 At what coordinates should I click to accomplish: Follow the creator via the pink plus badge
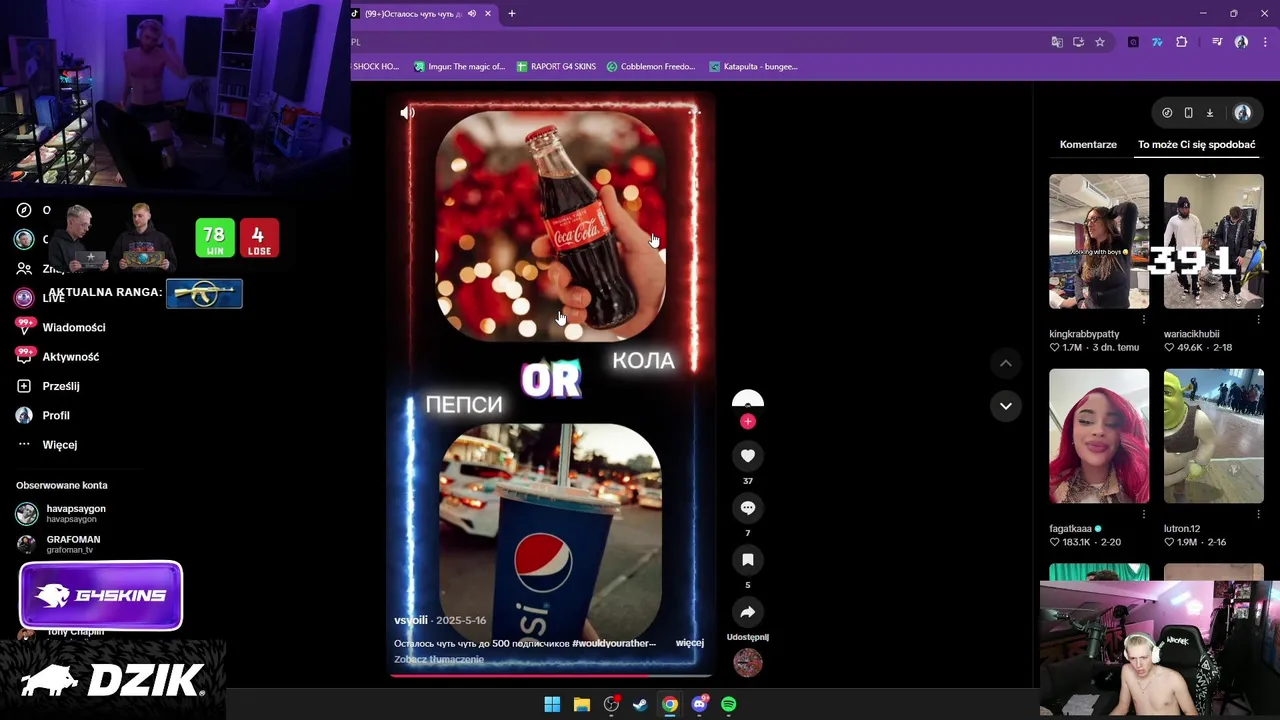click(747, 422)
